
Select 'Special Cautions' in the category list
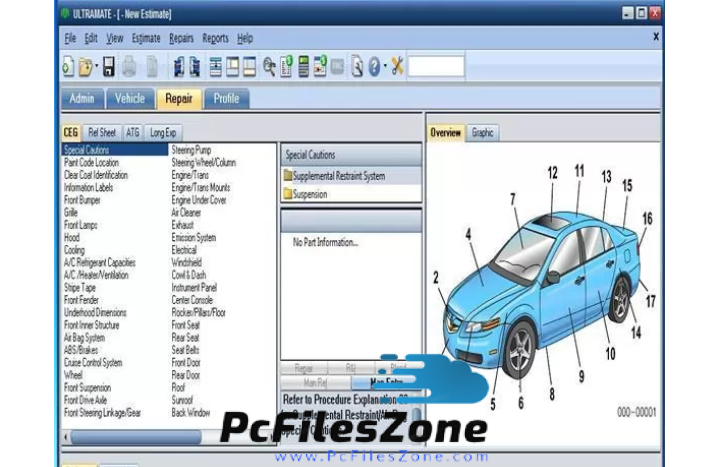(x=115, y=150)
